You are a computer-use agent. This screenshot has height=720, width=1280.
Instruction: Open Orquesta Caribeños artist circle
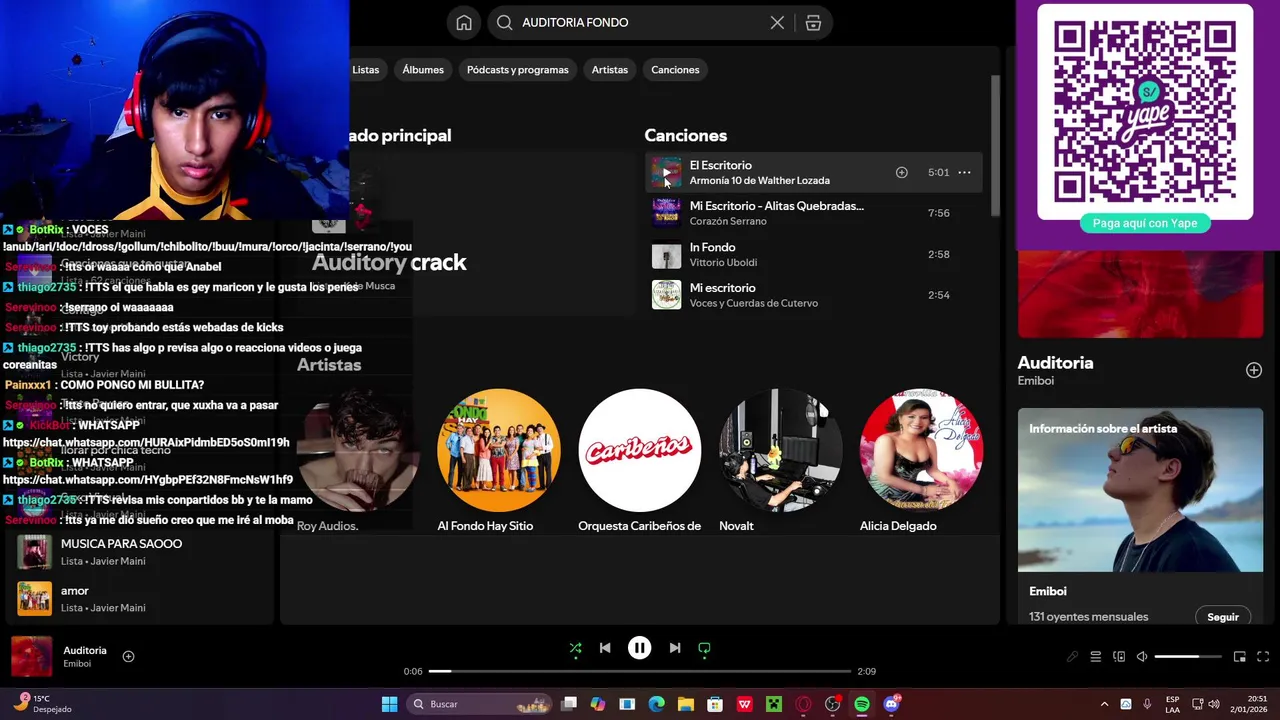click(x=639, y=450)
